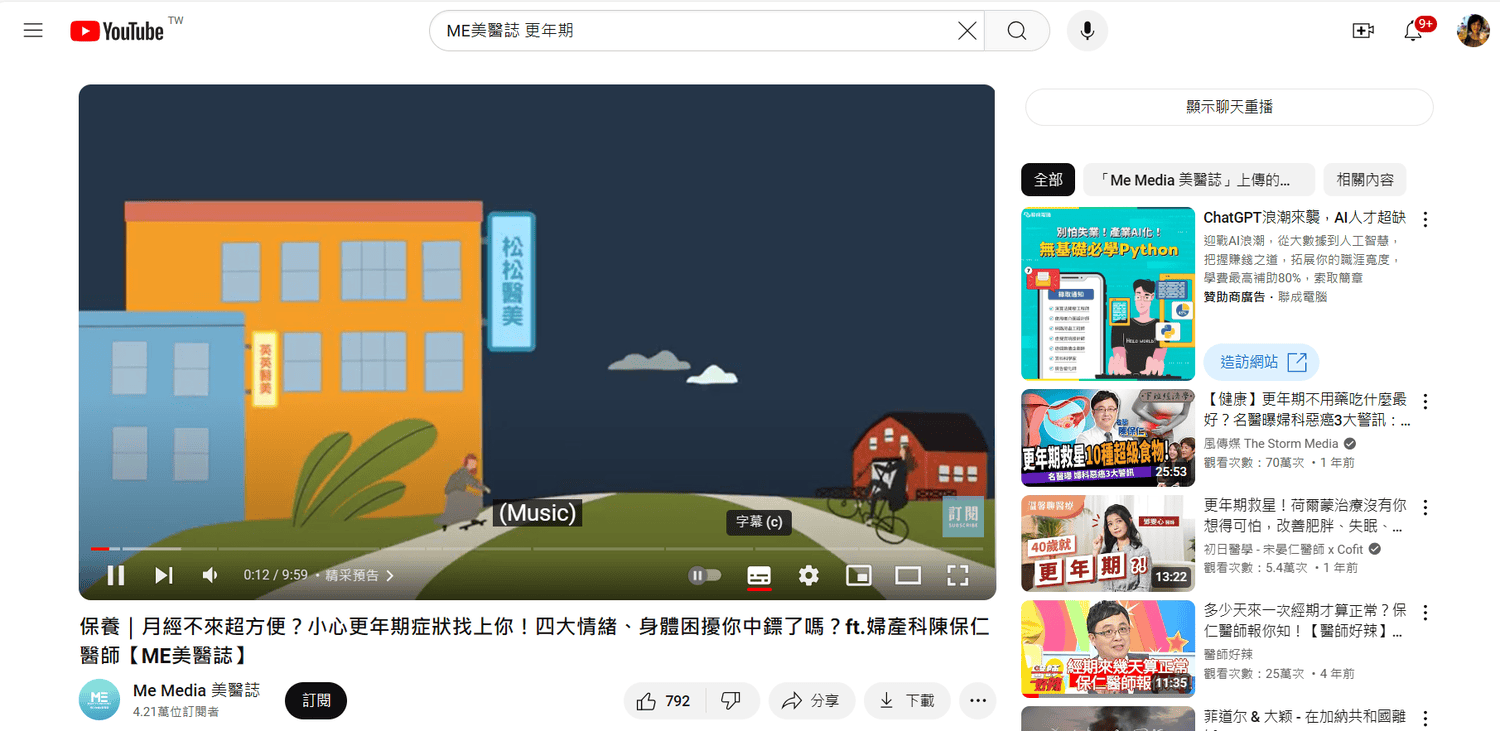
Task: Show chat replay (顯示聊天重播)
Action: pyautogui.click(x=1229, y=107)
